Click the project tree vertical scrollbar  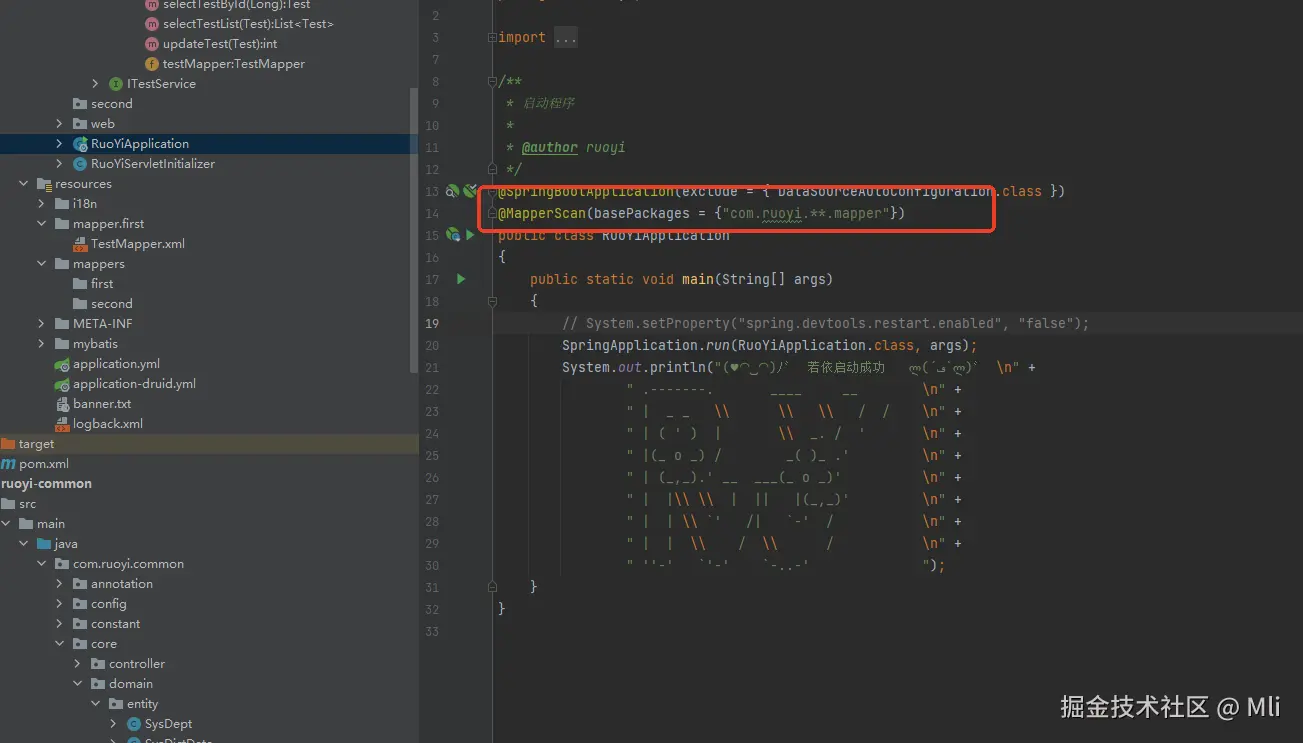(414, 230)
